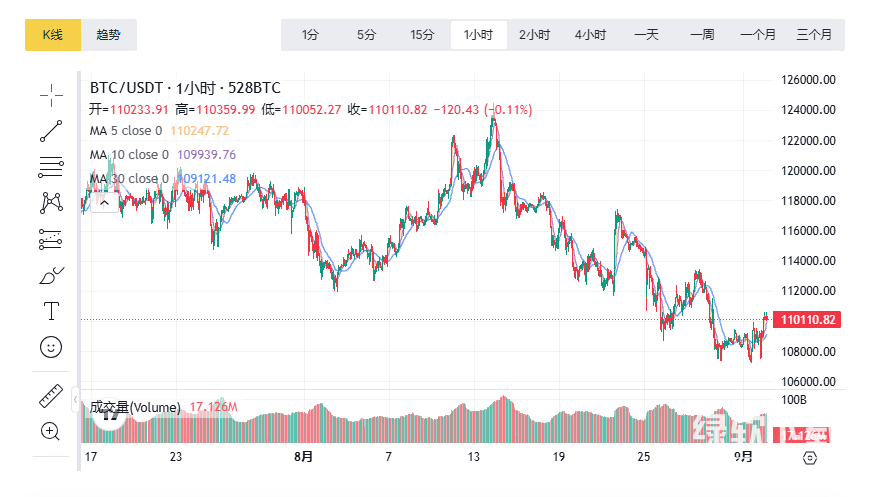Switch to K线 chart mode
This screenshot has height=497, width=894.
53,35
